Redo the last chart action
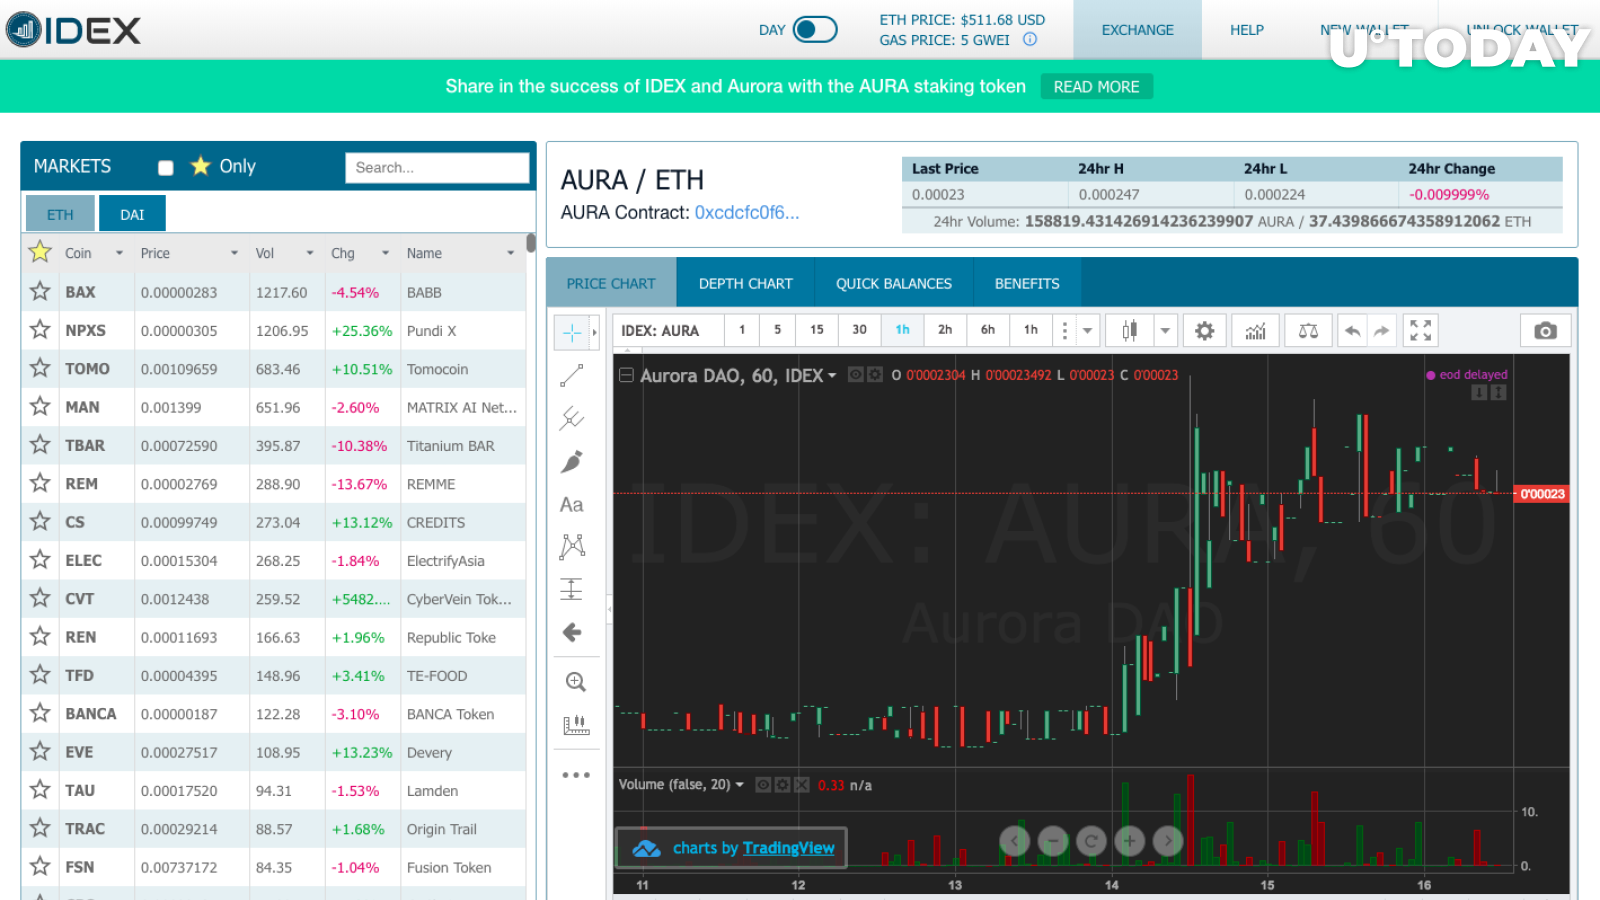The width and height of the screenshot is (1600, 900). 1381,331
